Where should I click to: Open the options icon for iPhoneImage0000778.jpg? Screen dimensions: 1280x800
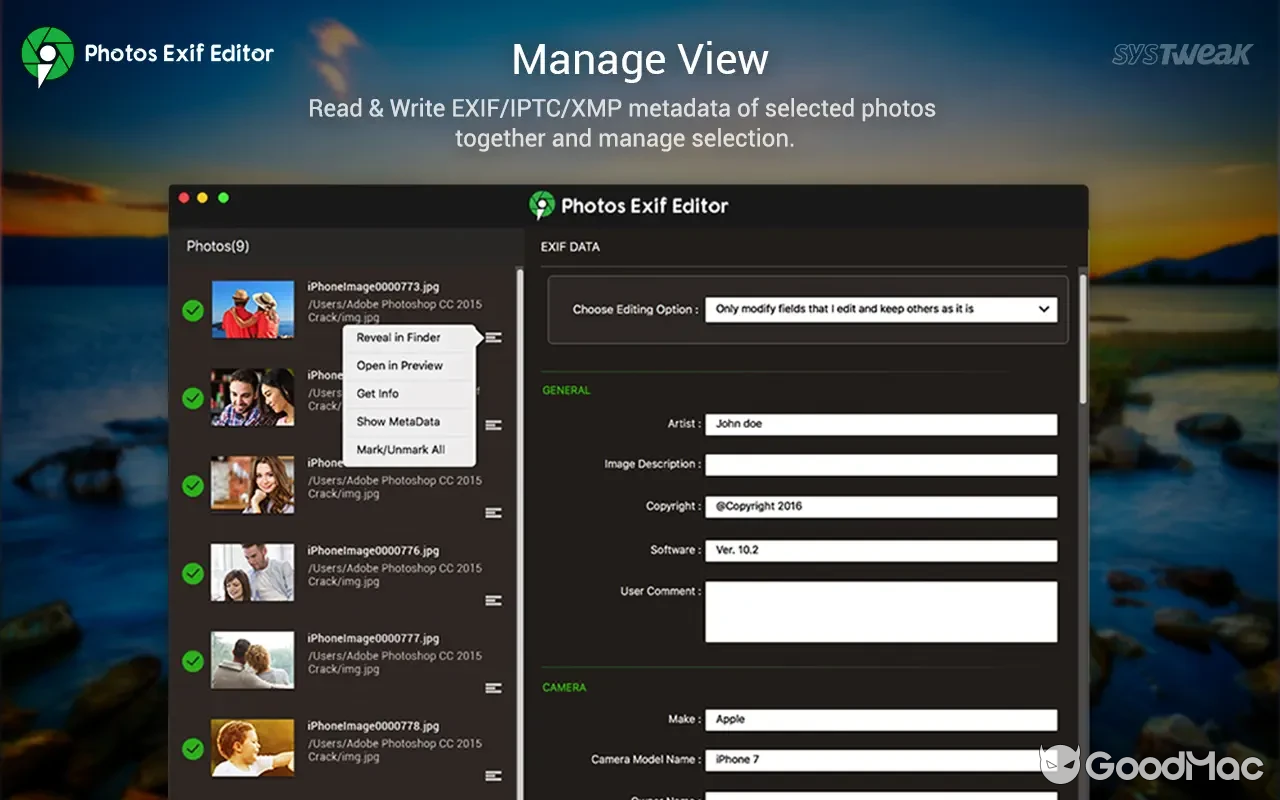tap(493, 775)
